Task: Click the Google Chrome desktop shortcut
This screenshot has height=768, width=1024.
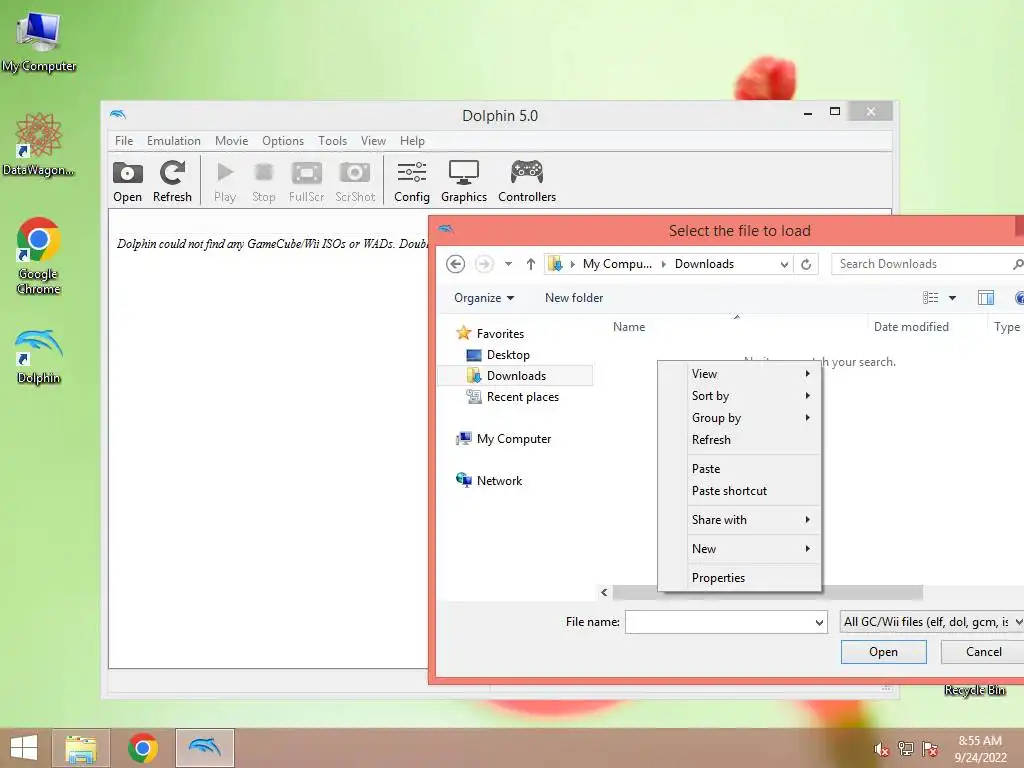Action: point(39,256)
